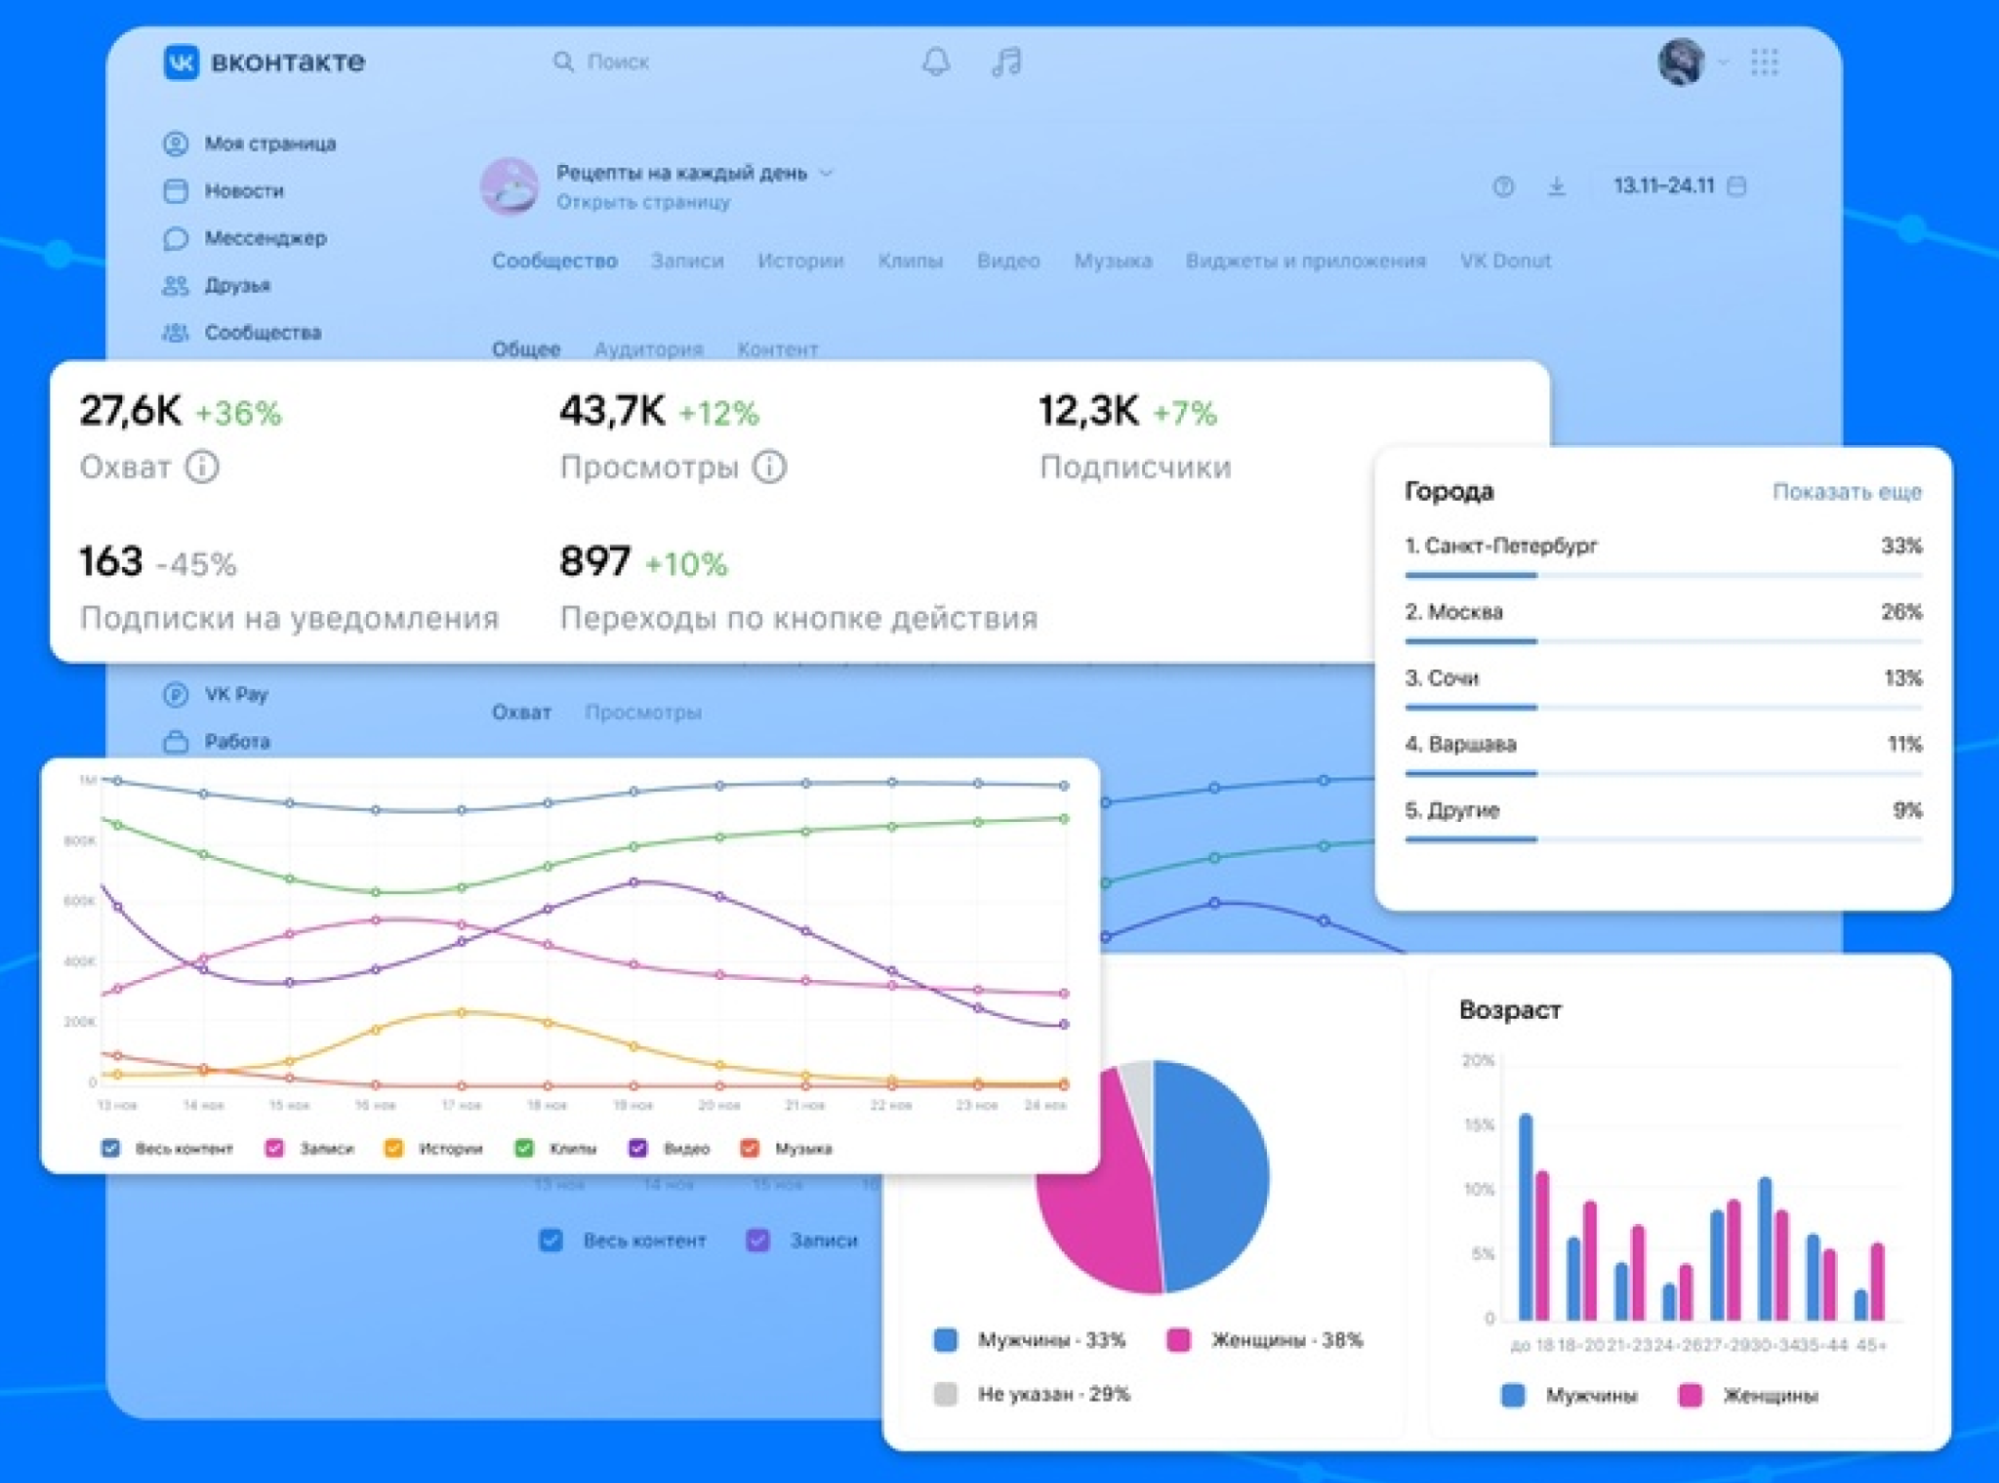Click the download statistics icon
The width and height of the screenshot is (1999, 1483).
1556,186
